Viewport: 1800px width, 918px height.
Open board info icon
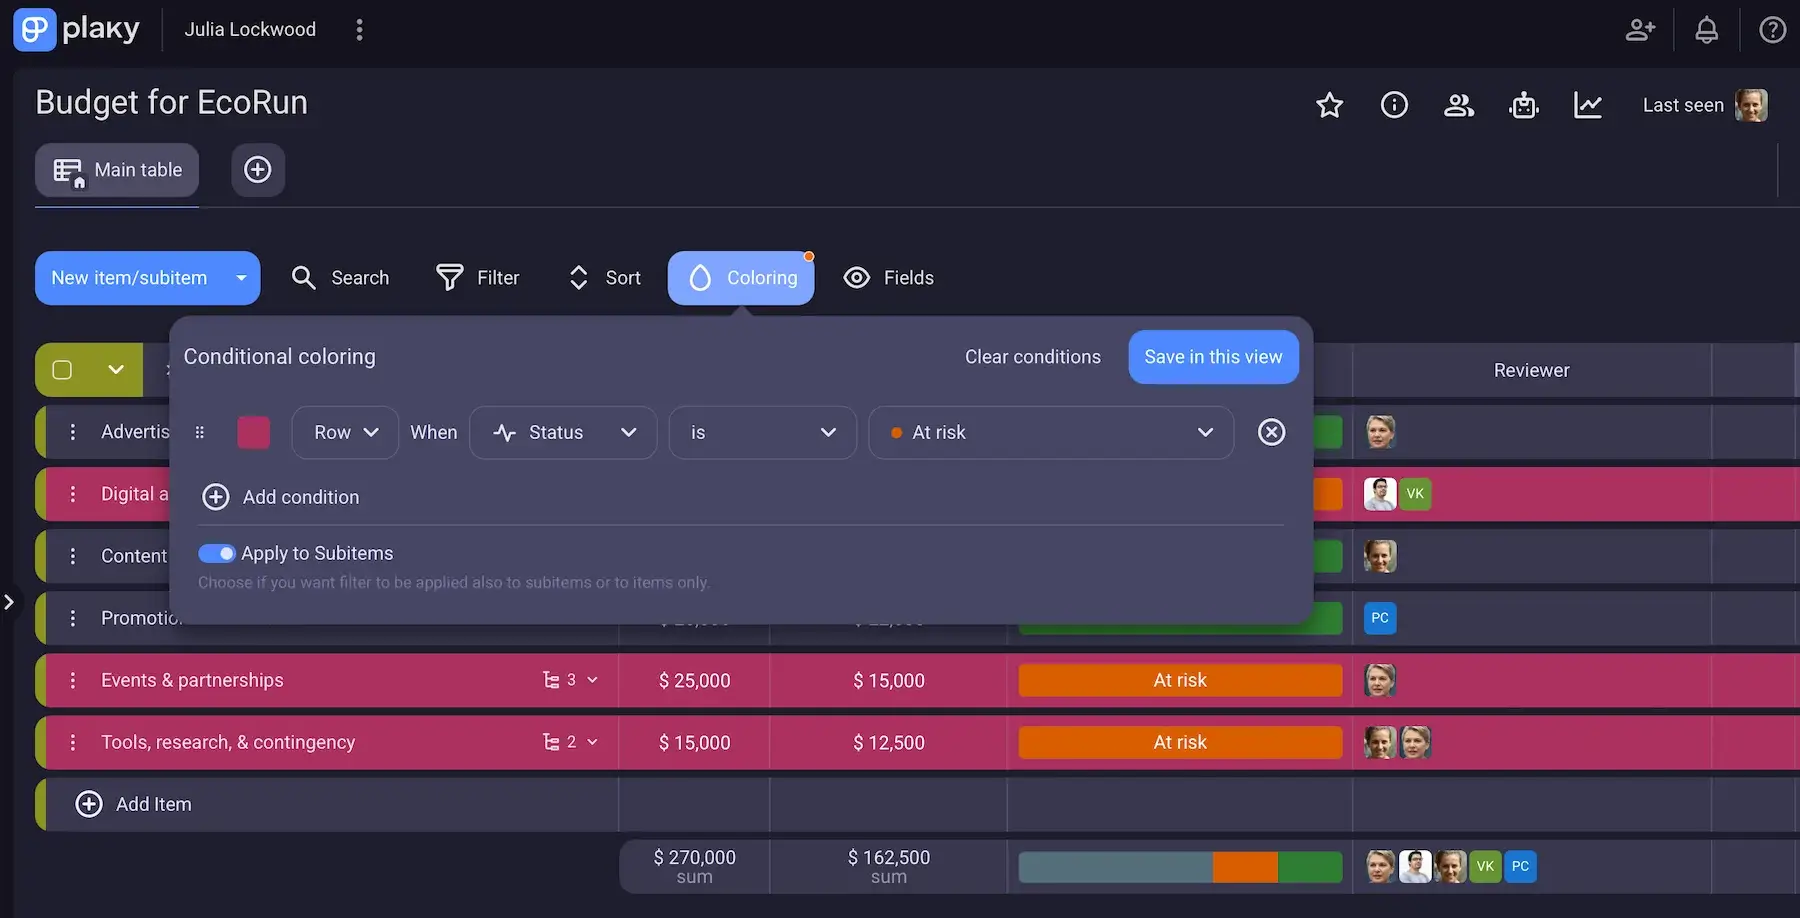click(1394, 105)
